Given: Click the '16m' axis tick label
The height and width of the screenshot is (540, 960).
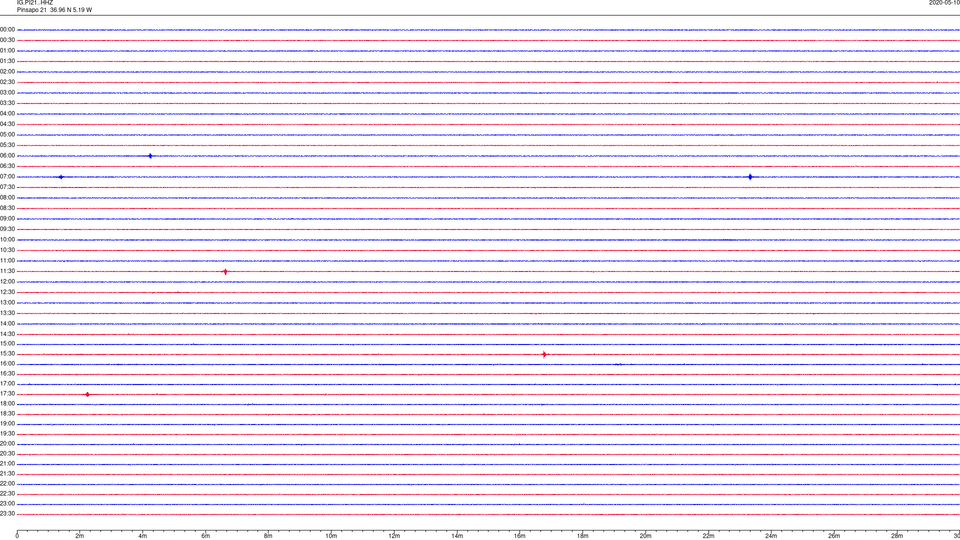Looking at the screenshot, I should click(520, 536).
